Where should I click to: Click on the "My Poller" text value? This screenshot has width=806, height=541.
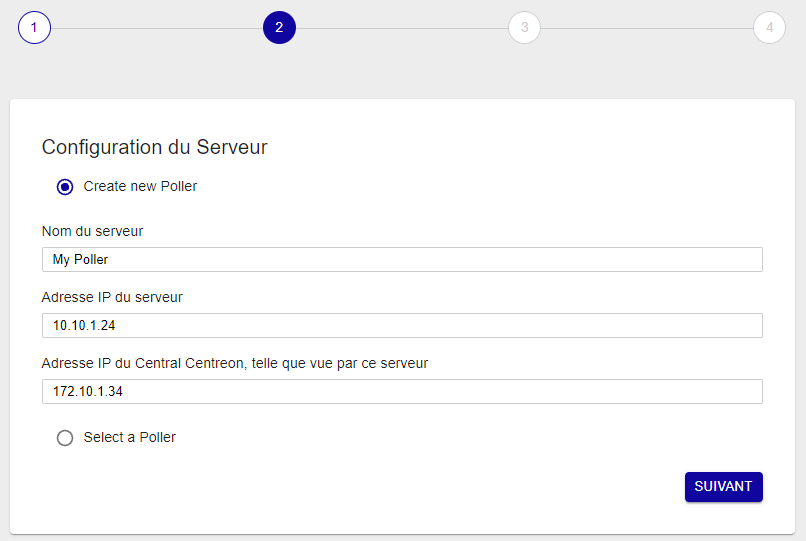coord(80,260)
